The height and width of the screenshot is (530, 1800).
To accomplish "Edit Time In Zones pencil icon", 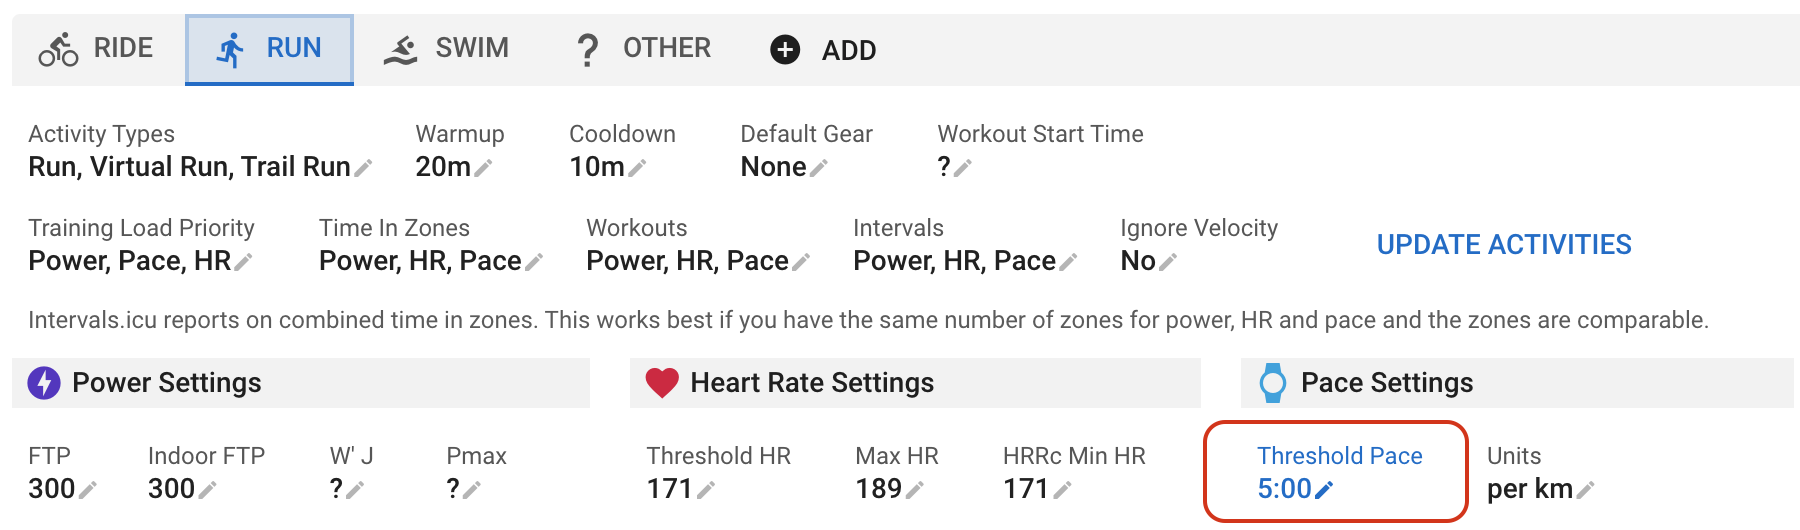I will coord(534,262).
